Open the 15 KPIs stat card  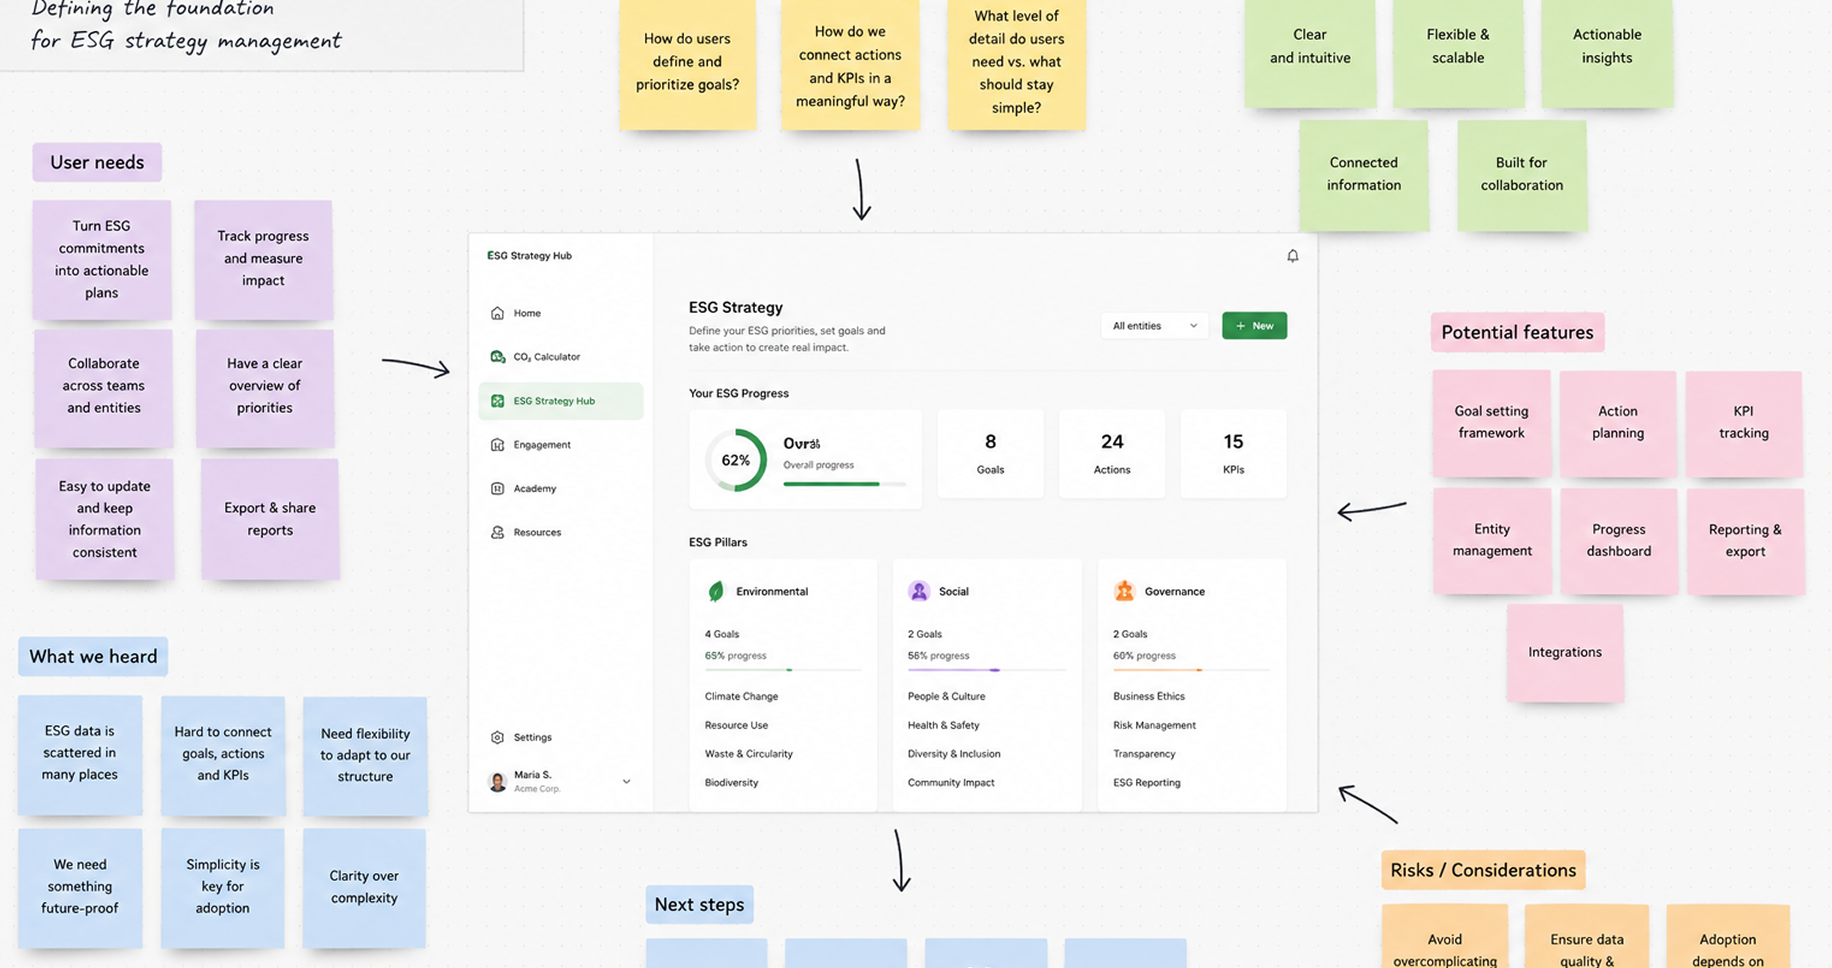tap(1233, 453)
